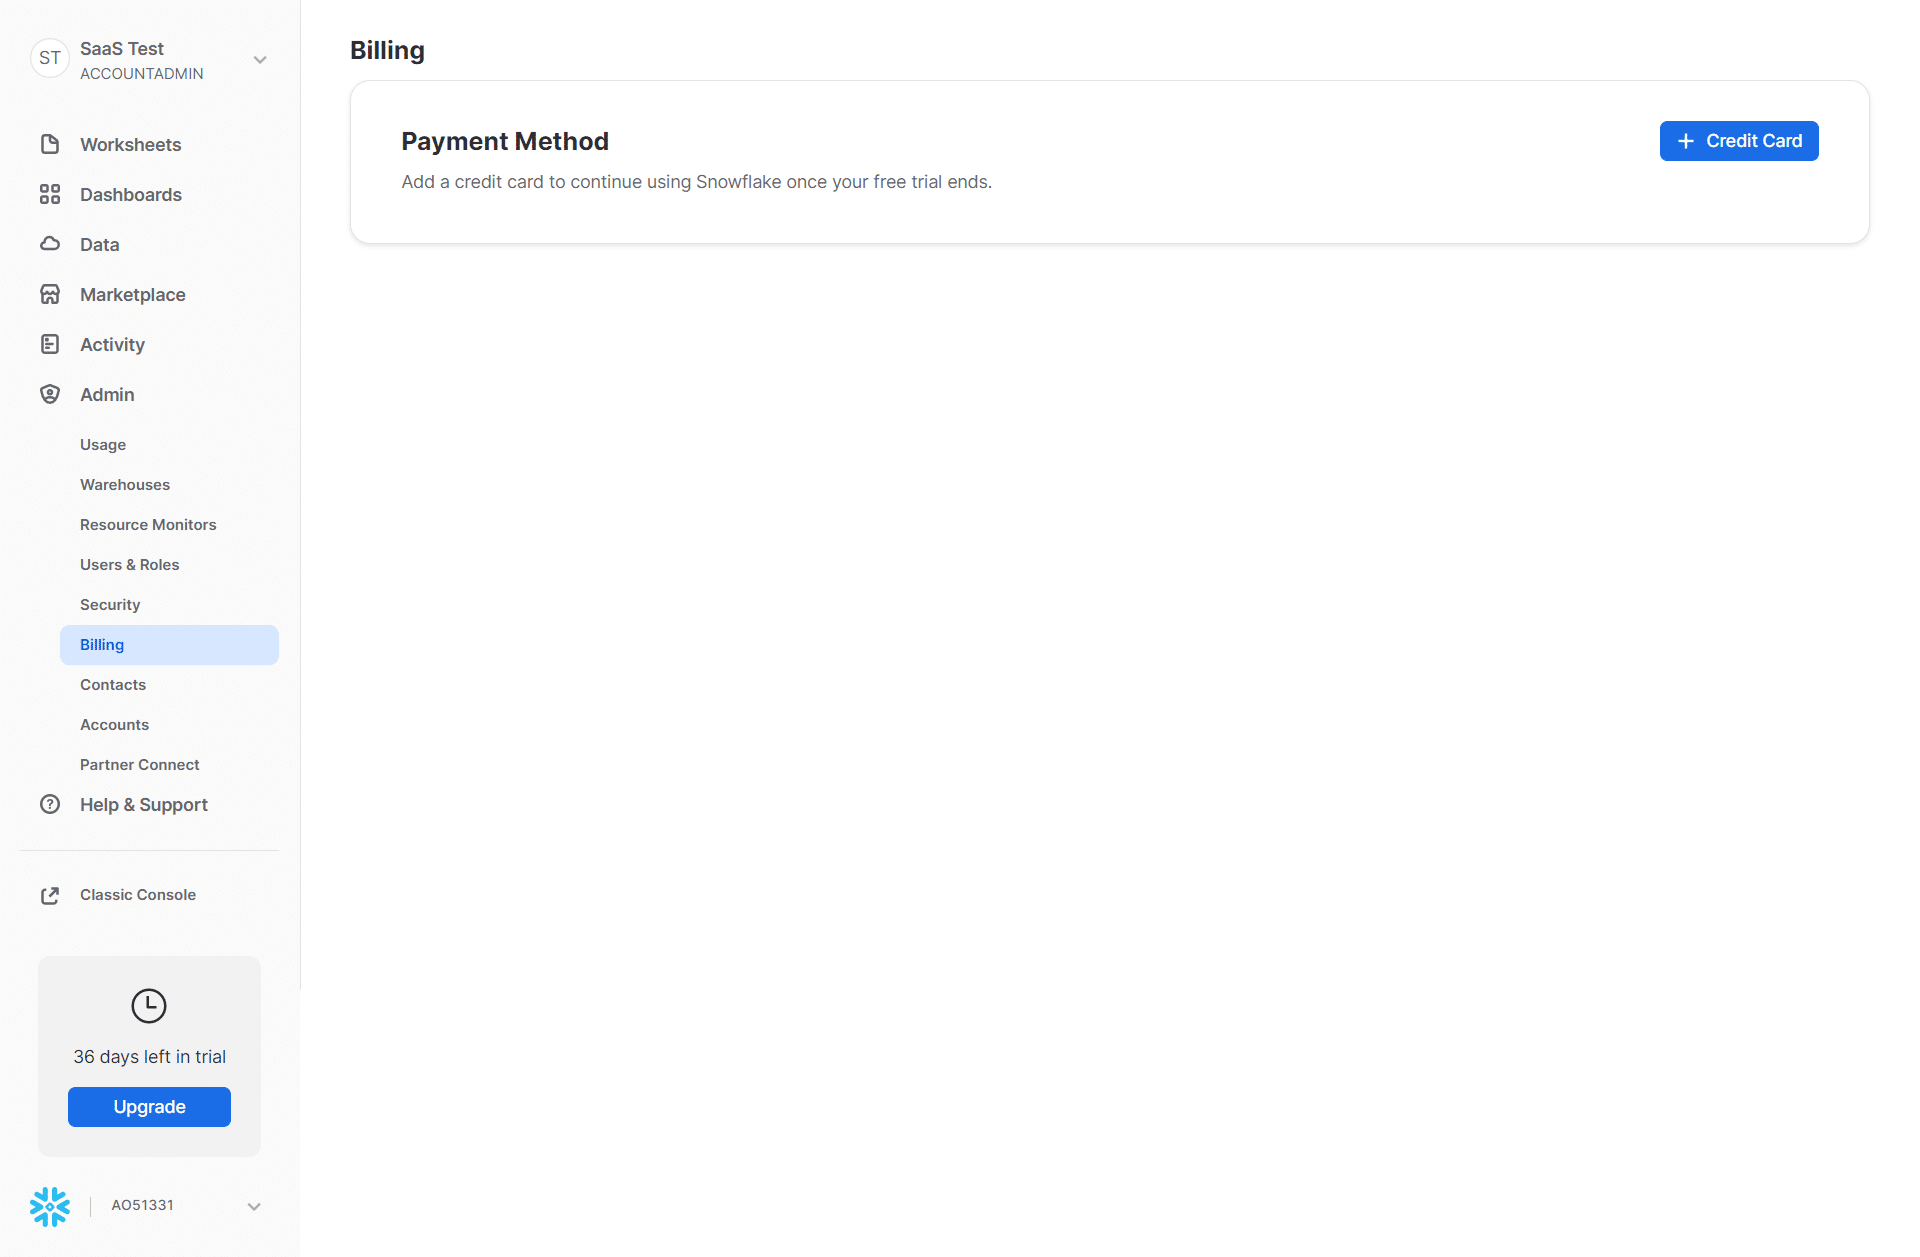Viewport: 1920px width, 1257px height.
Task: Click the Partner Connect menu item
Action: click(x=140, y=765)
